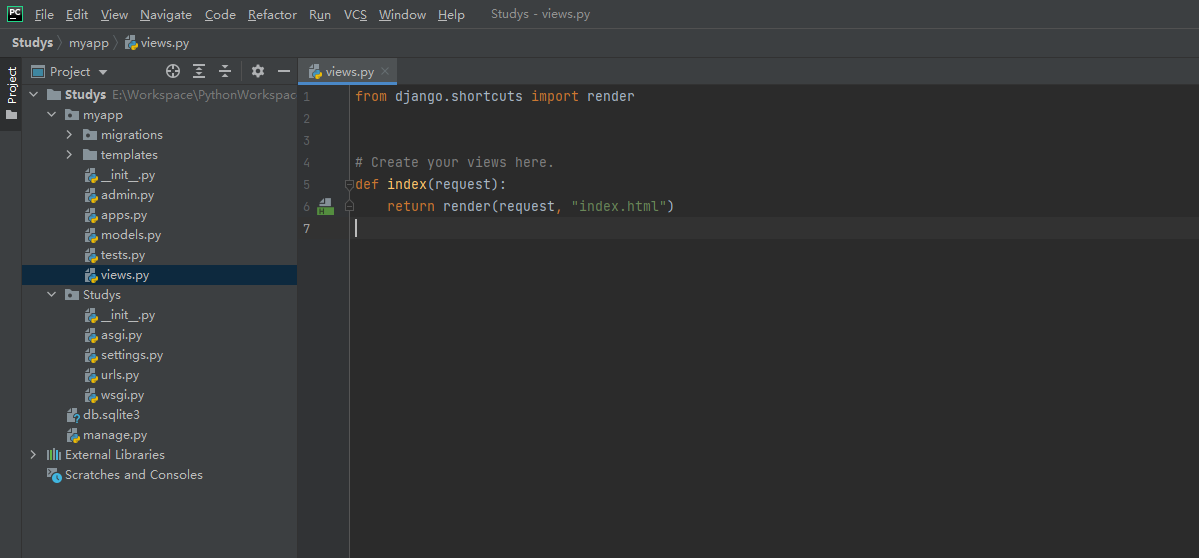Select __init__.py under Studys package
Viewport: 1199px width, 558px height.
coord(119,315)
